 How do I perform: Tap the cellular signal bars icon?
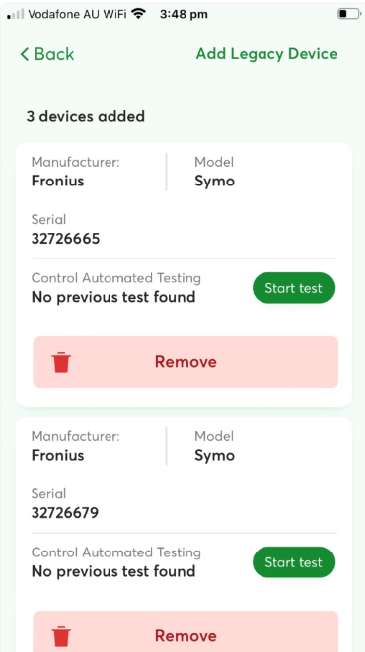pyautogui.click(x=15, y=14)
